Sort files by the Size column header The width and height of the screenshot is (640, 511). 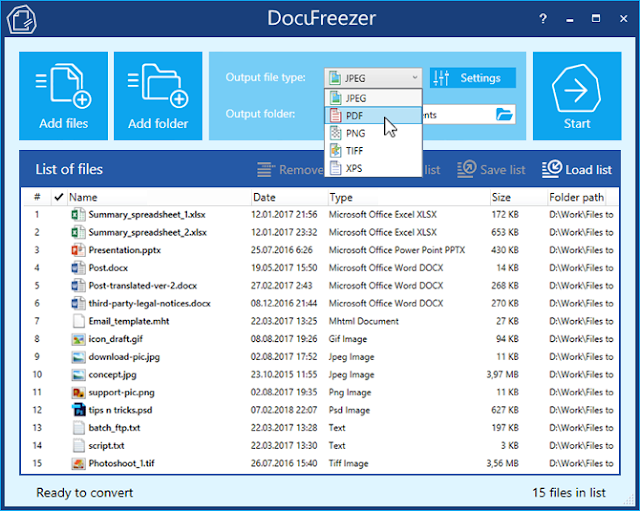[501, 197]
